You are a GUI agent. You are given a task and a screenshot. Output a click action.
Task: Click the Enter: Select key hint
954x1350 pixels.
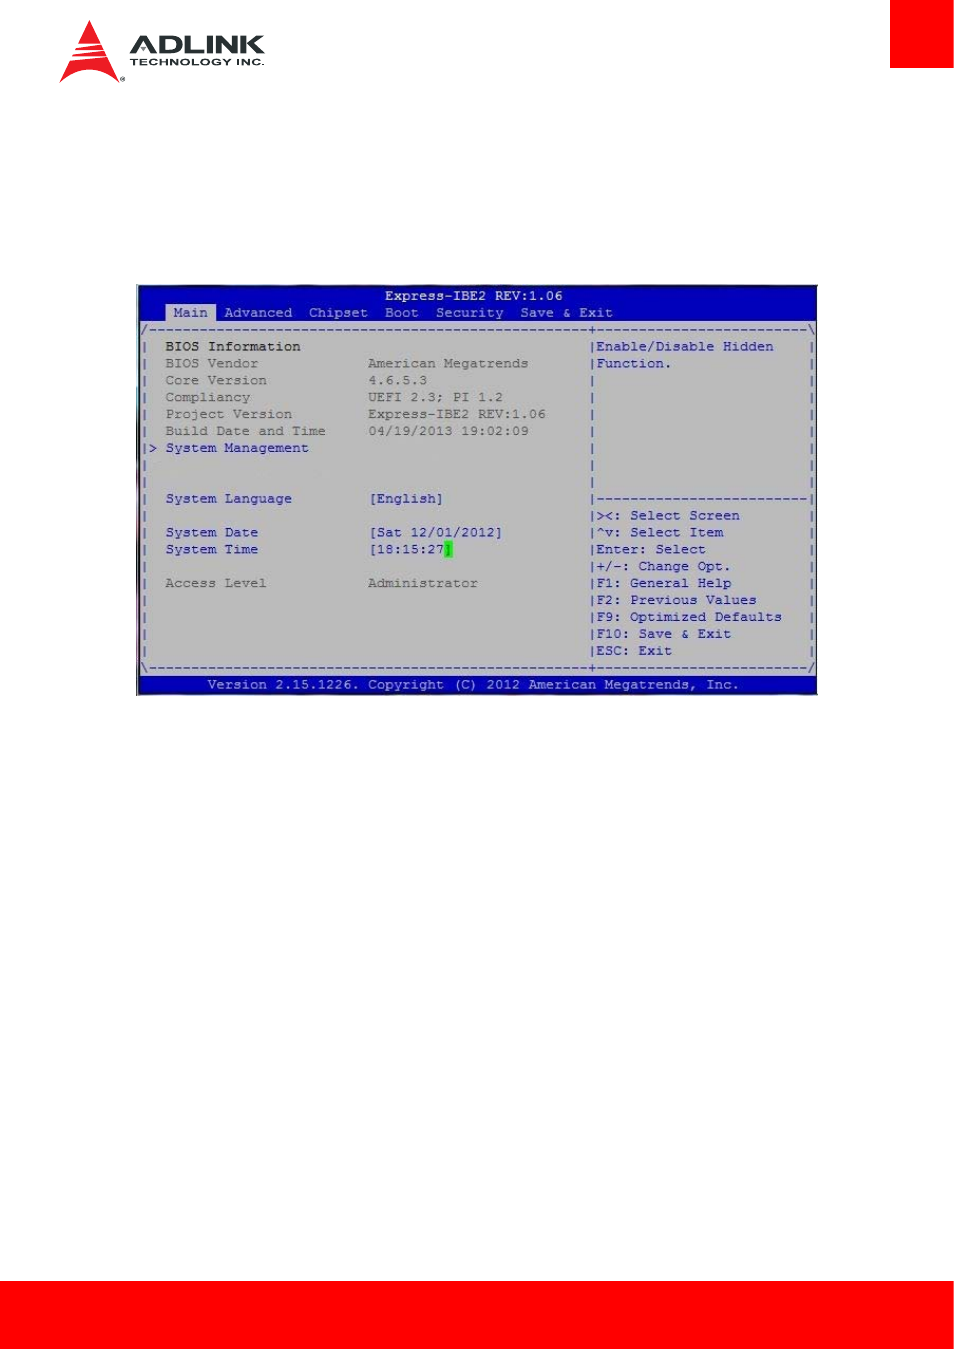[651, 550]
